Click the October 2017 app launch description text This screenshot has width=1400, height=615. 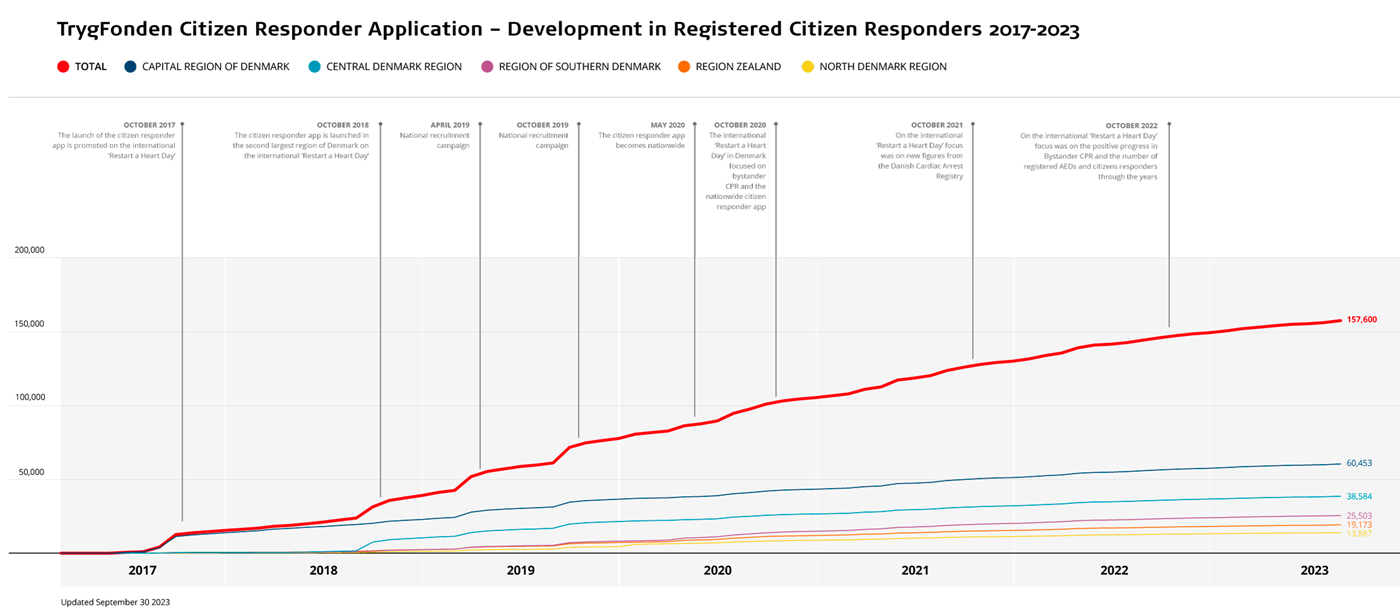[114, 145]
